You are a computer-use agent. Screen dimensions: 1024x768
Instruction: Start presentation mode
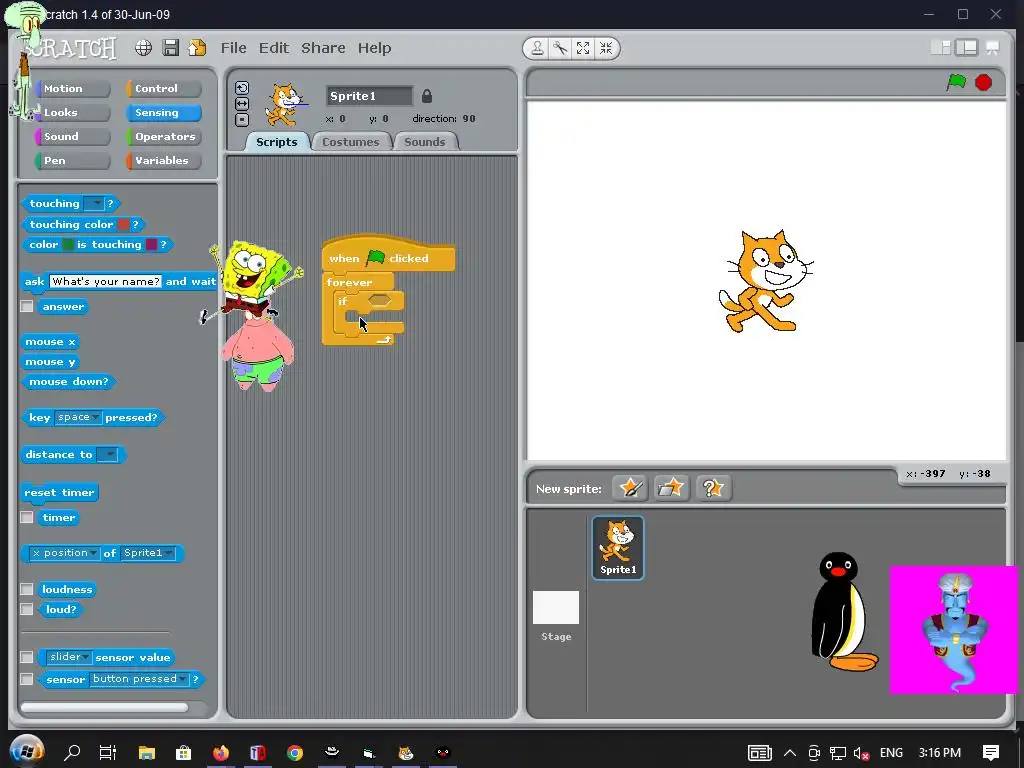point(993,48)
